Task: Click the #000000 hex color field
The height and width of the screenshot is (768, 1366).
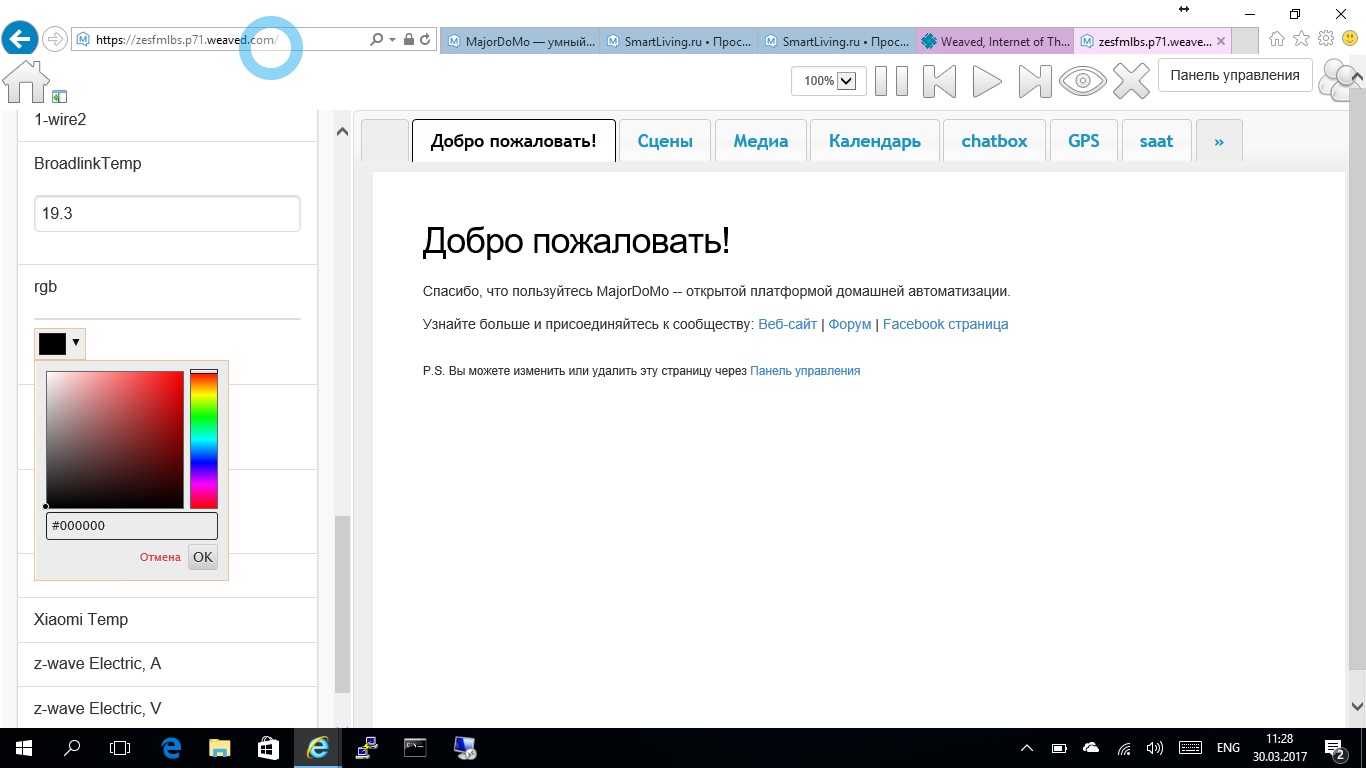Action: [131, 526]
